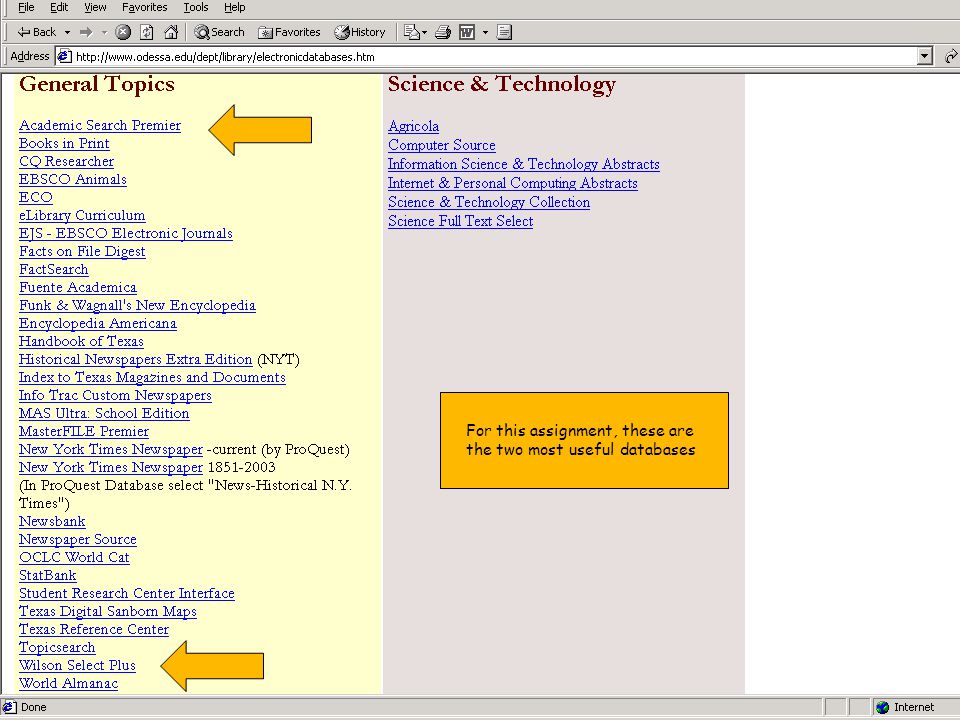Open the Handbook of Texas link
The height and width of the screenshot is (720, 960).
[x=81, y=342]
